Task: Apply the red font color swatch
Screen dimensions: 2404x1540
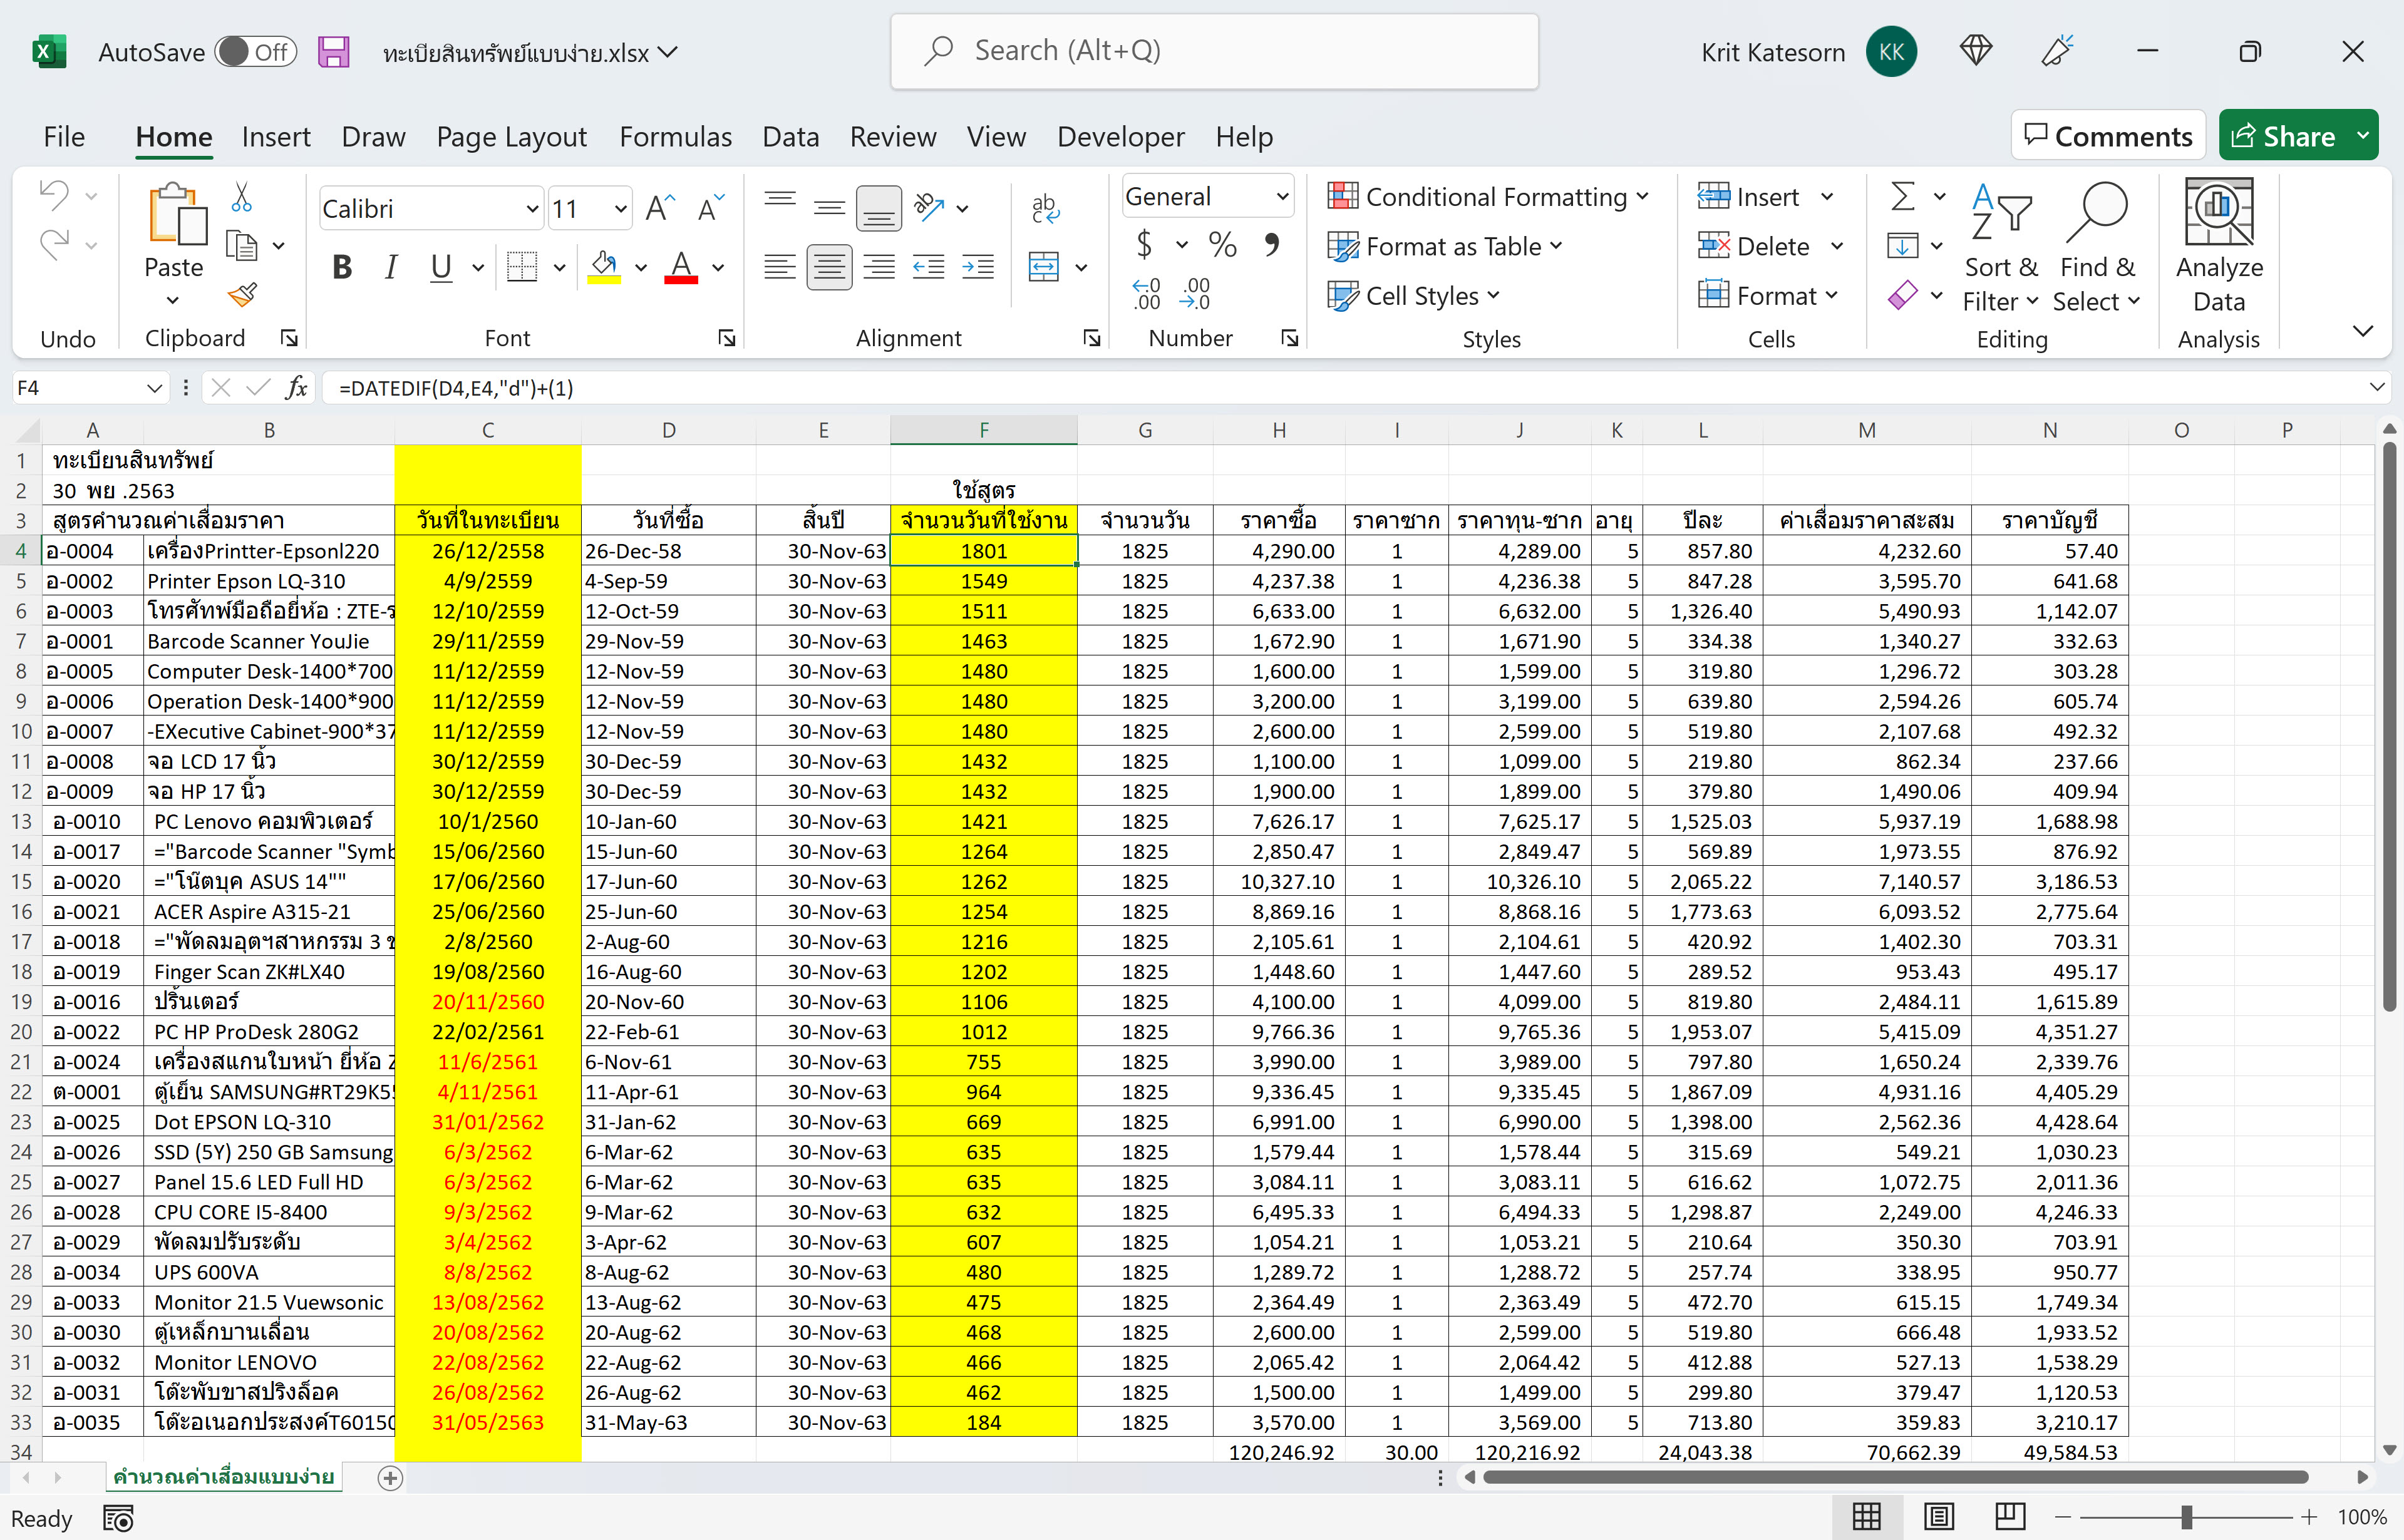Action: pyautogui.click(x=681, y=267)
